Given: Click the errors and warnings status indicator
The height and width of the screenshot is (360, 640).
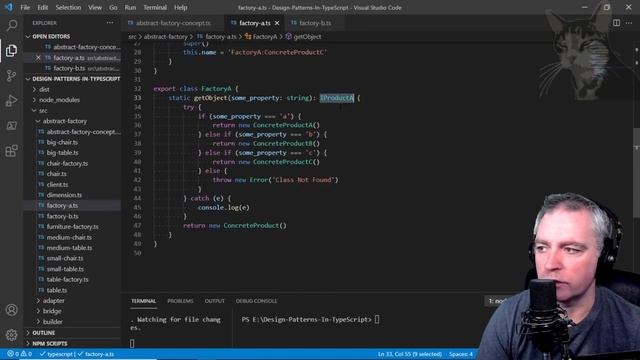Looking at the screenshot, I should [x=19, y=354].
